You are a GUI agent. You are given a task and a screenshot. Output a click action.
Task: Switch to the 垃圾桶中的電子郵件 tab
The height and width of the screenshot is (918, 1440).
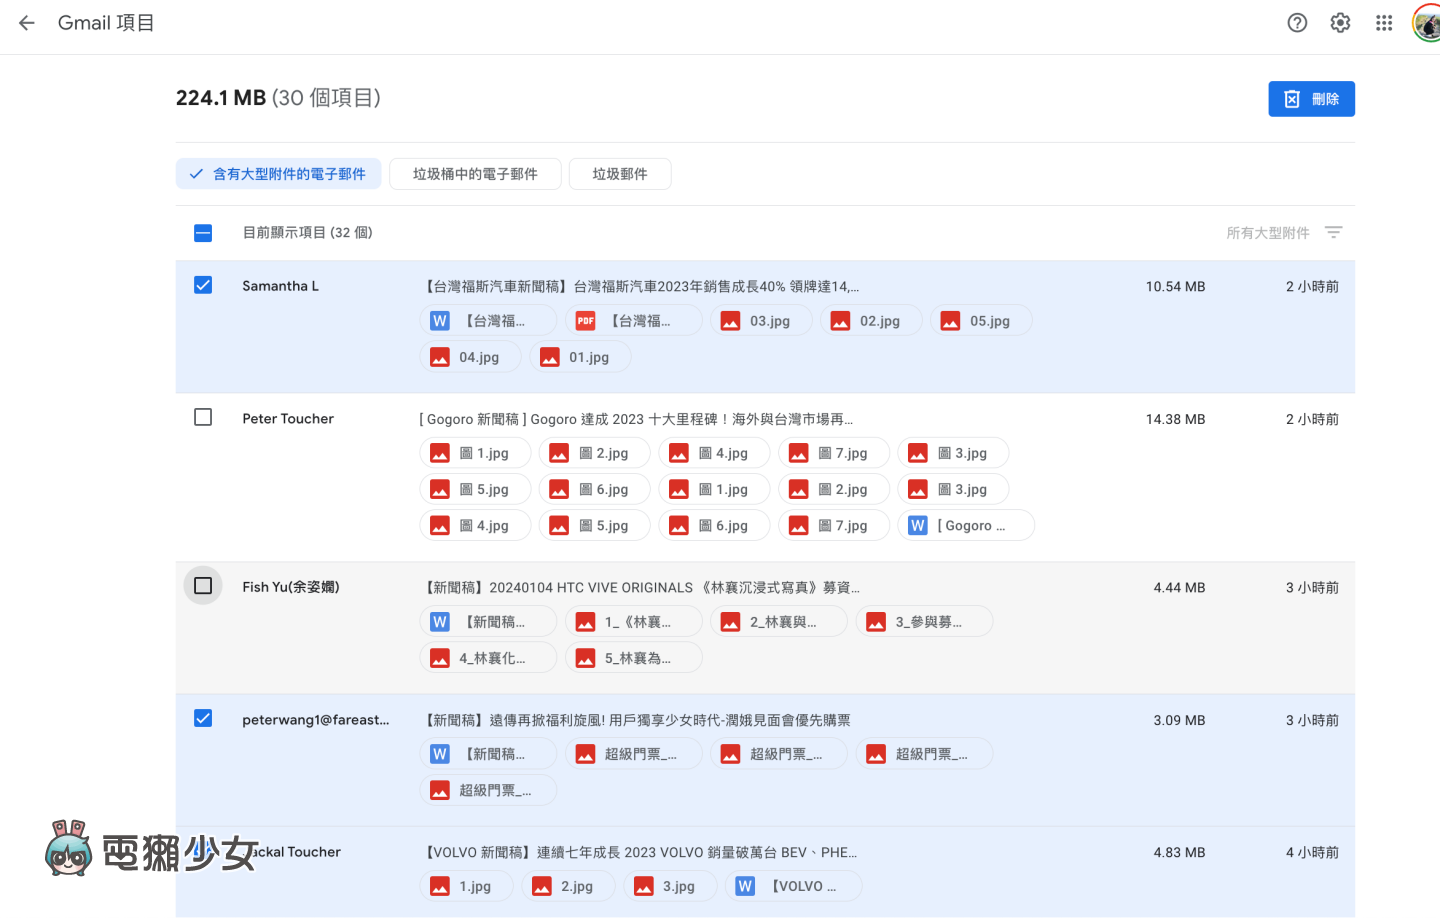(x=475, y=174)
